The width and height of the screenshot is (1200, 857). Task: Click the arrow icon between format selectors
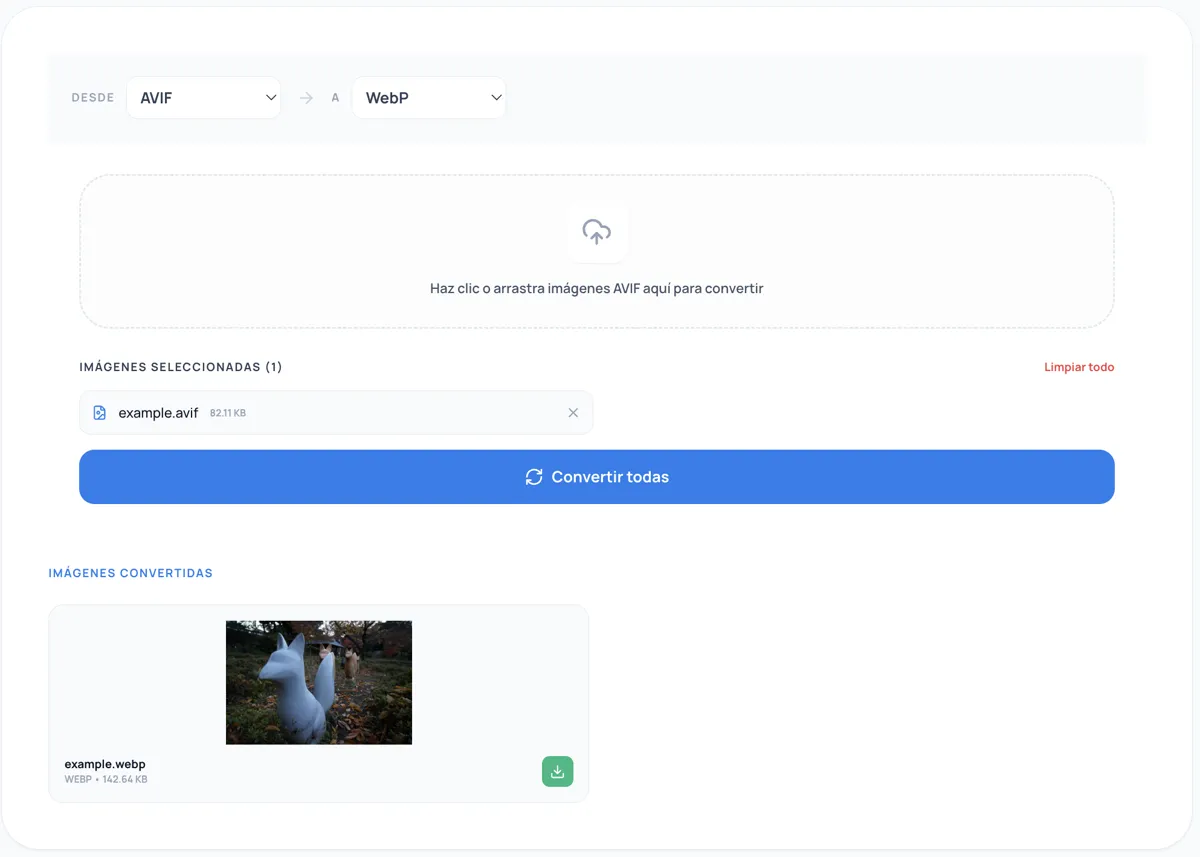[x=305, y=97]
